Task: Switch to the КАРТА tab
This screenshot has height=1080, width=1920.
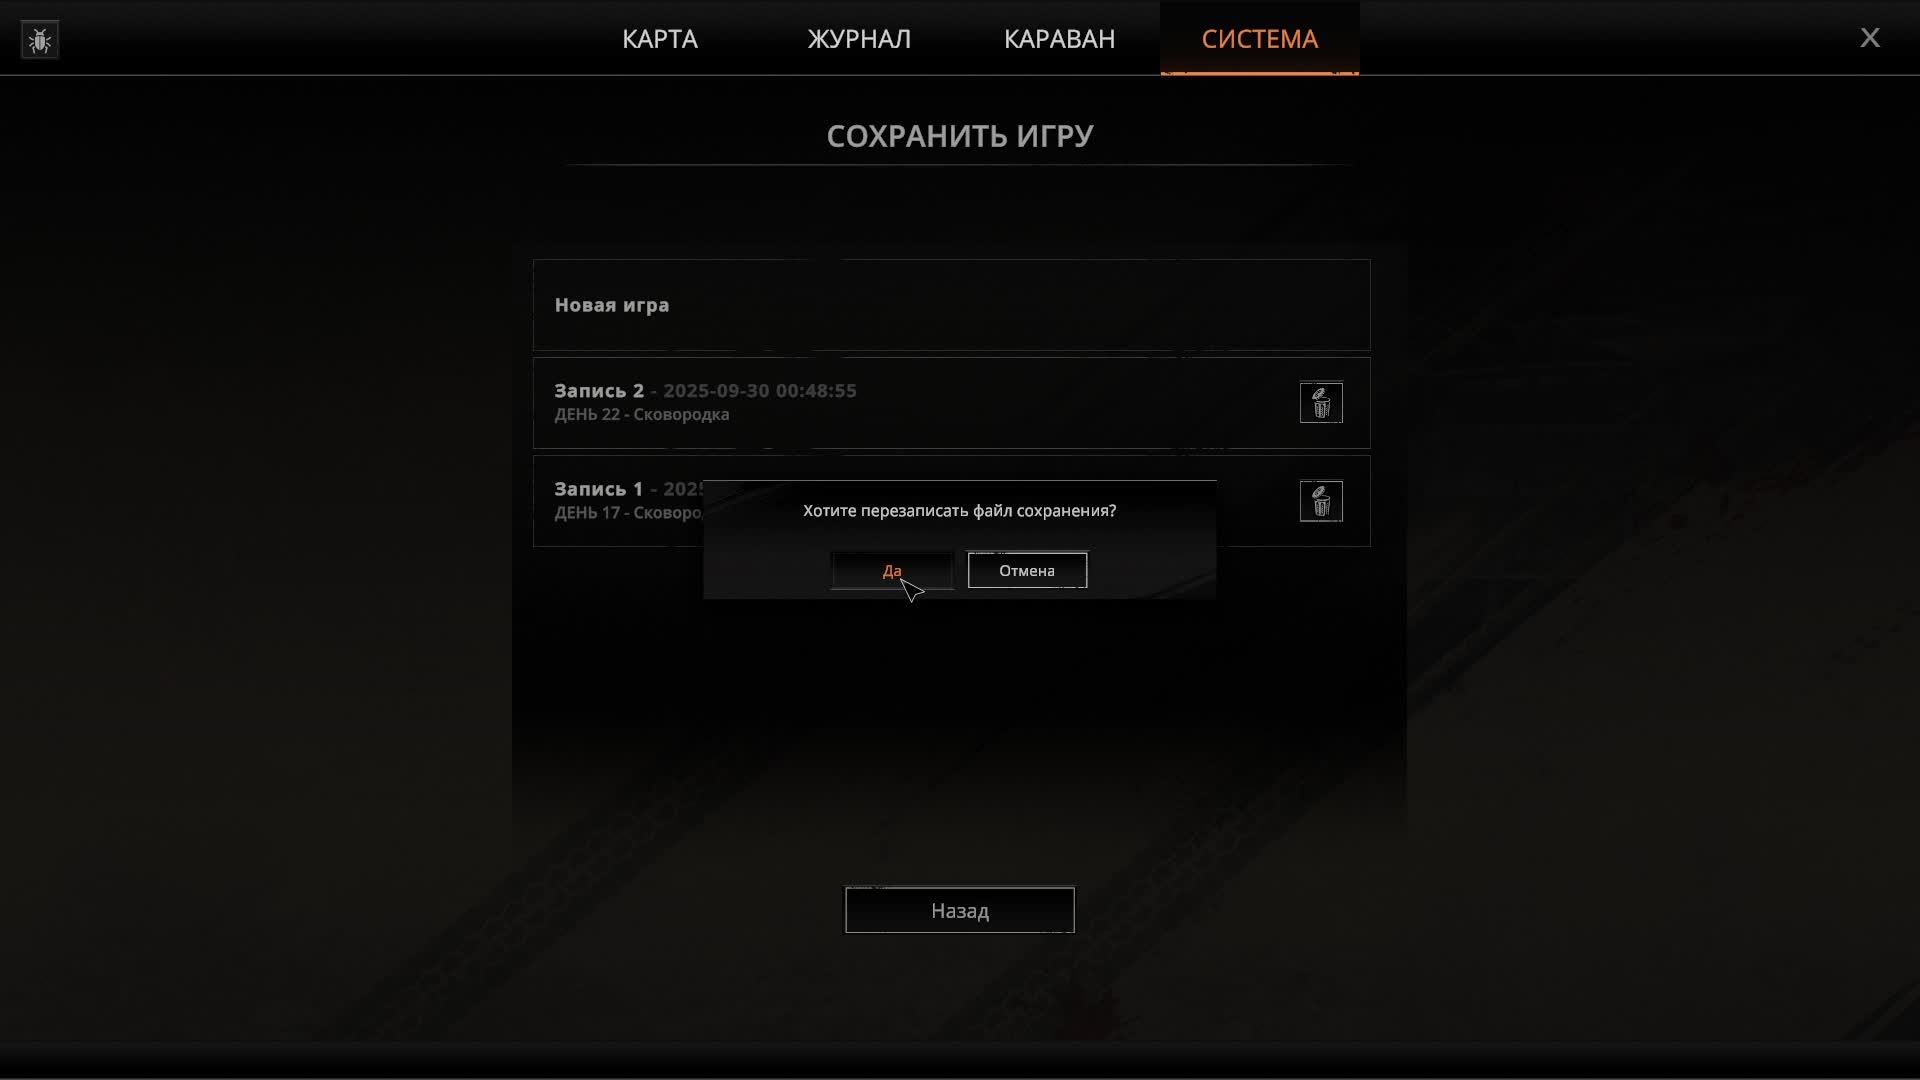Action: 660,39
